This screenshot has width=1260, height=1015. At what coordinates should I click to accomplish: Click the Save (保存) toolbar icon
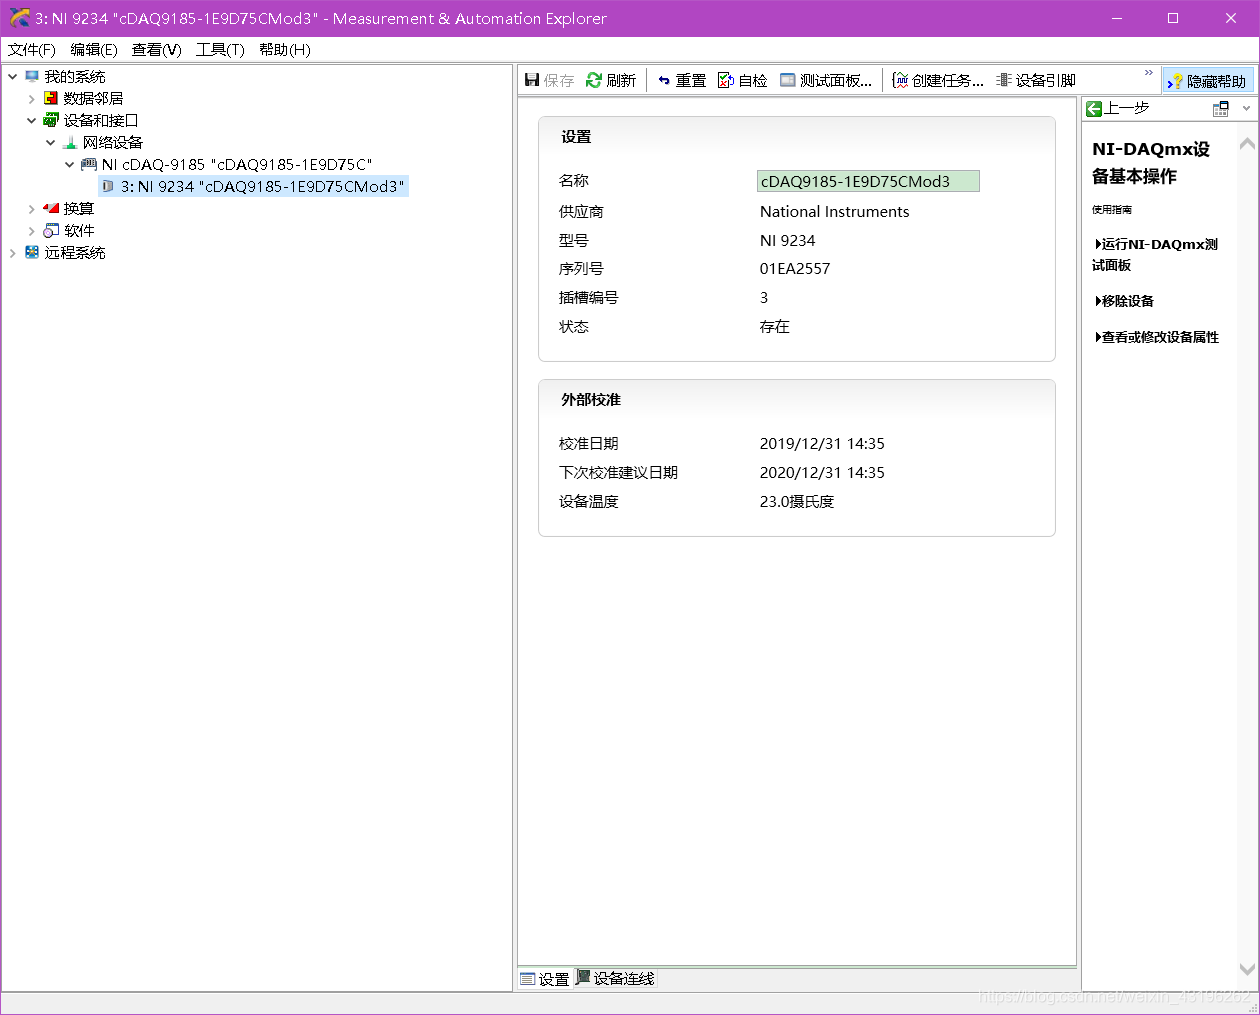point(532,80)
